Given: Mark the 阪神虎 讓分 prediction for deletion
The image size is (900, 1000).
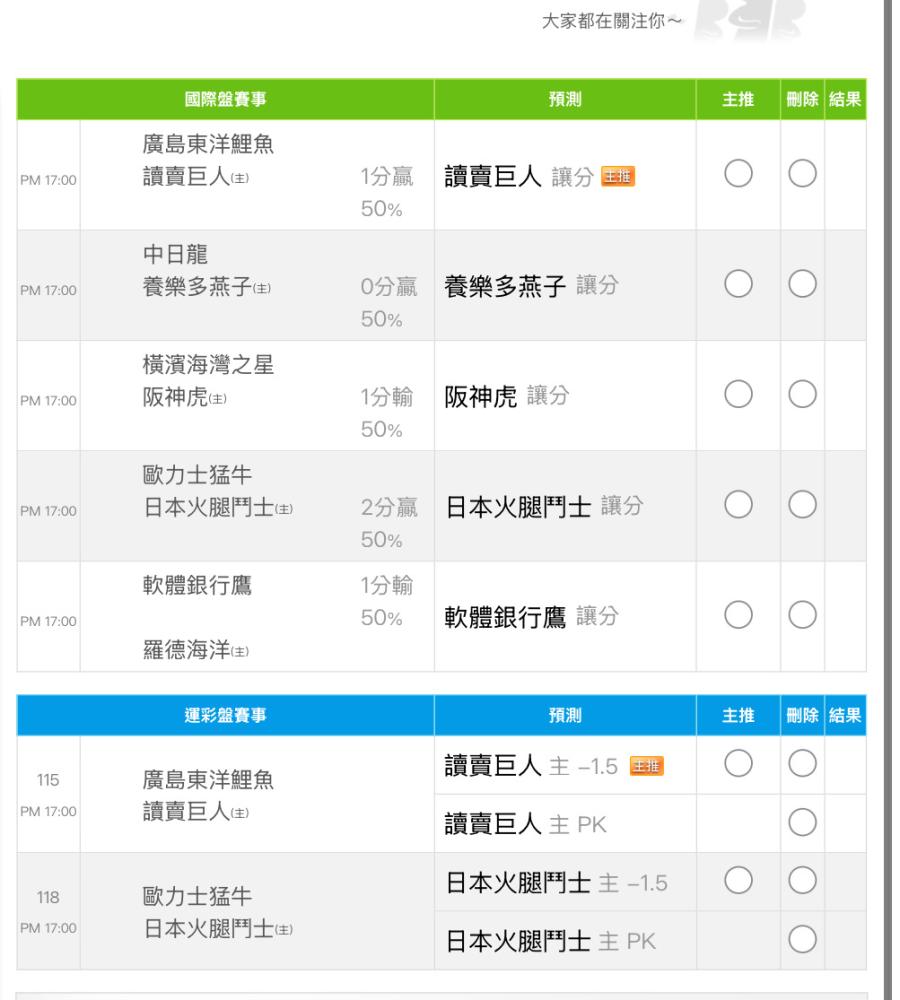Looking at the screenshot, I should (x=802, y=396).
